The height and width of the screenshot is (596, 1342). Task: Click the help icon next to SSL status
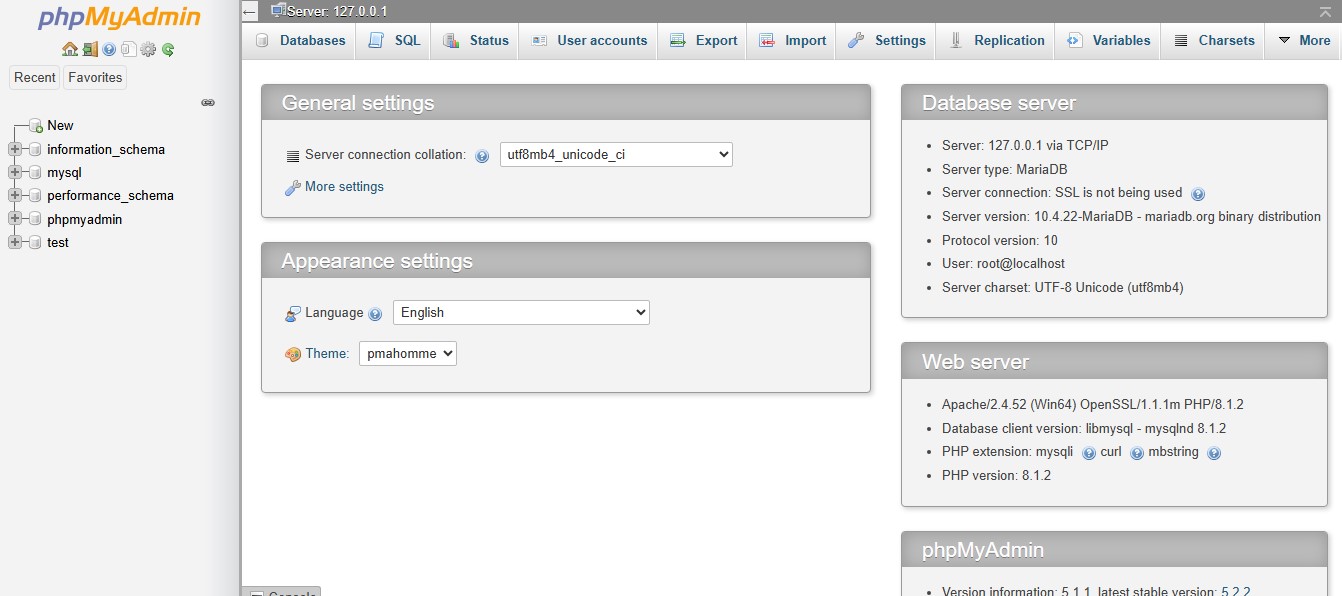1198,193
